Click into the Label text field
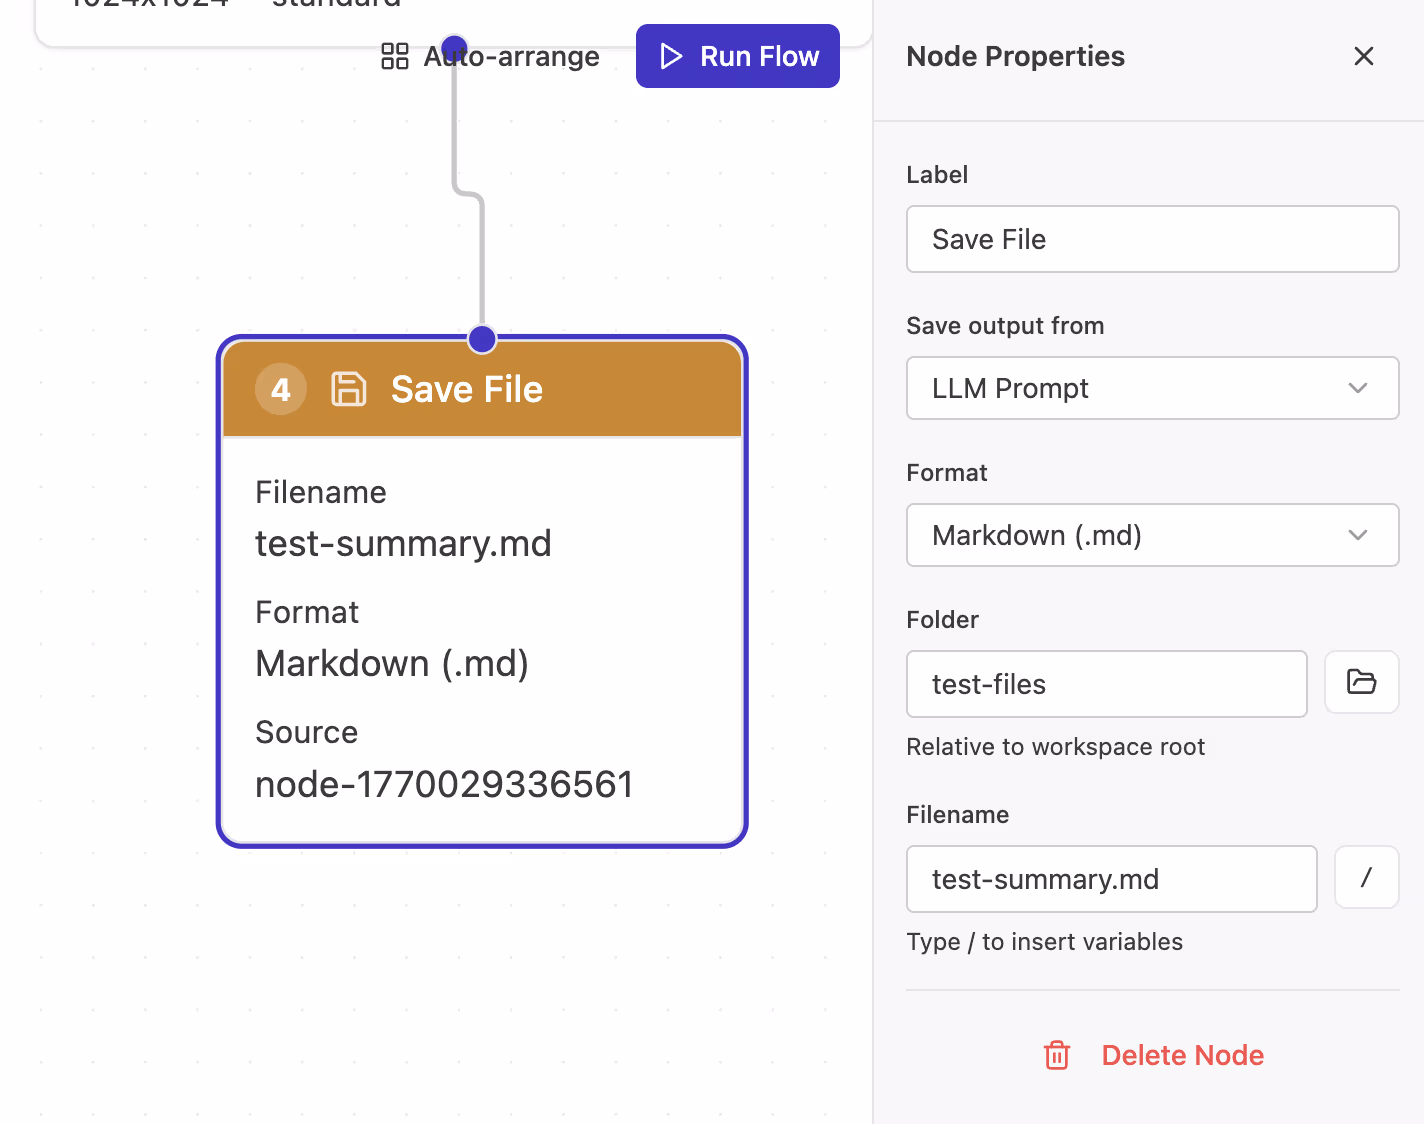The width and height of the screenshot is (1424, 1124). point(1152,239)
